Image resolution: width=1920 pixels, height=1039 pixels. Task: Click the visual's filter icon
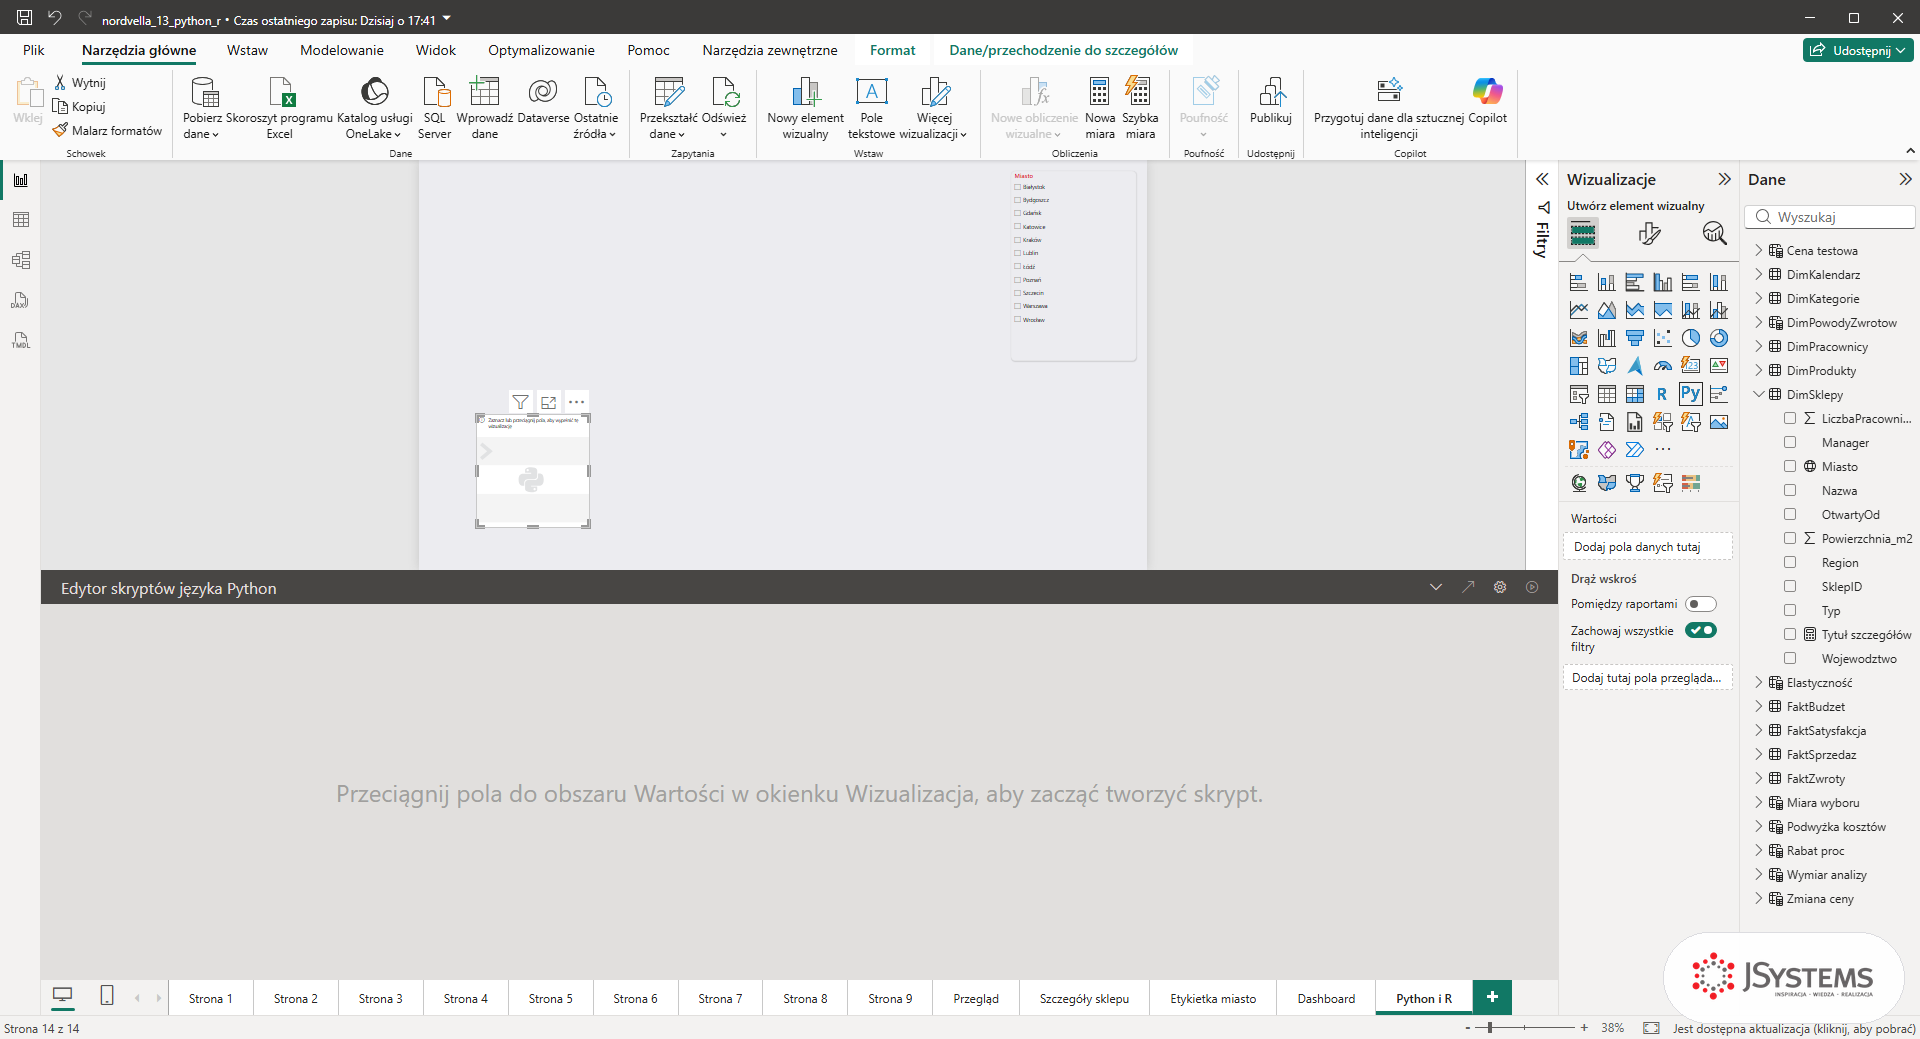tap(520, 402)
